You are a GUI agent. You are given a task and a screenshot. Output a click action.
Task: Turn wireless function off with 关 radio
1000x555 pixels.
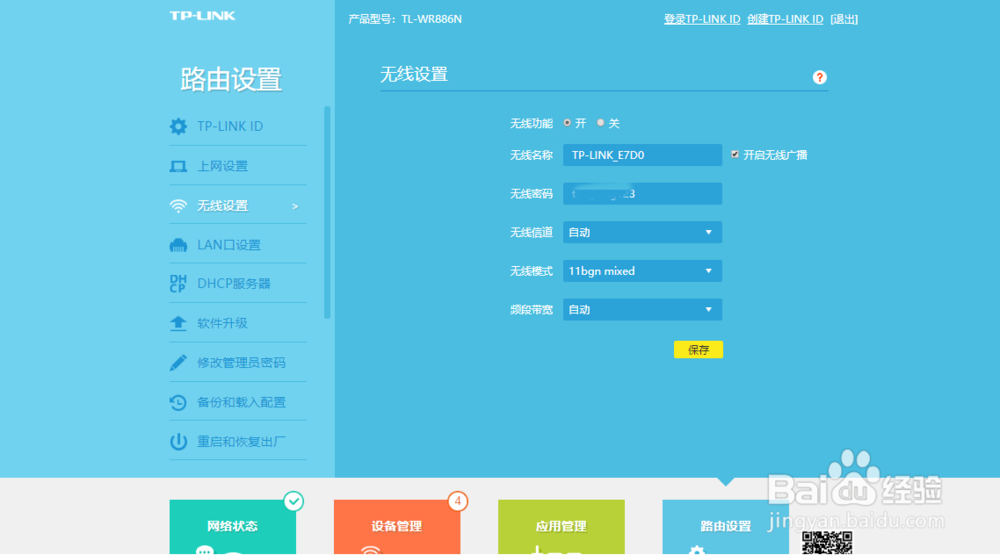click(x=600, y=122)
